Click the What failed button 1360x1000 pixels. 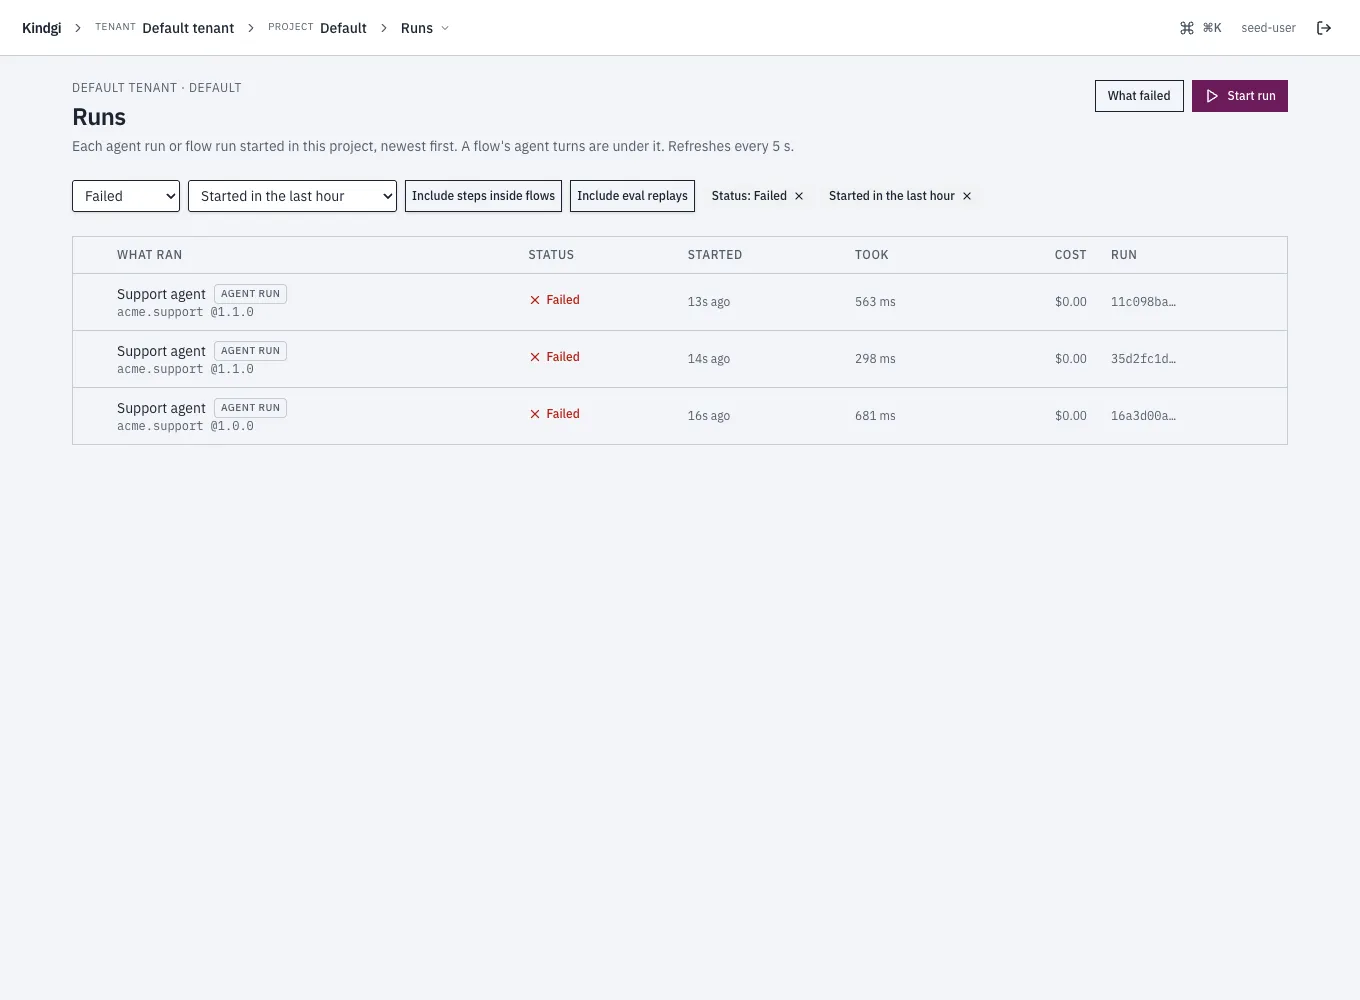[x=1139, y=96]
